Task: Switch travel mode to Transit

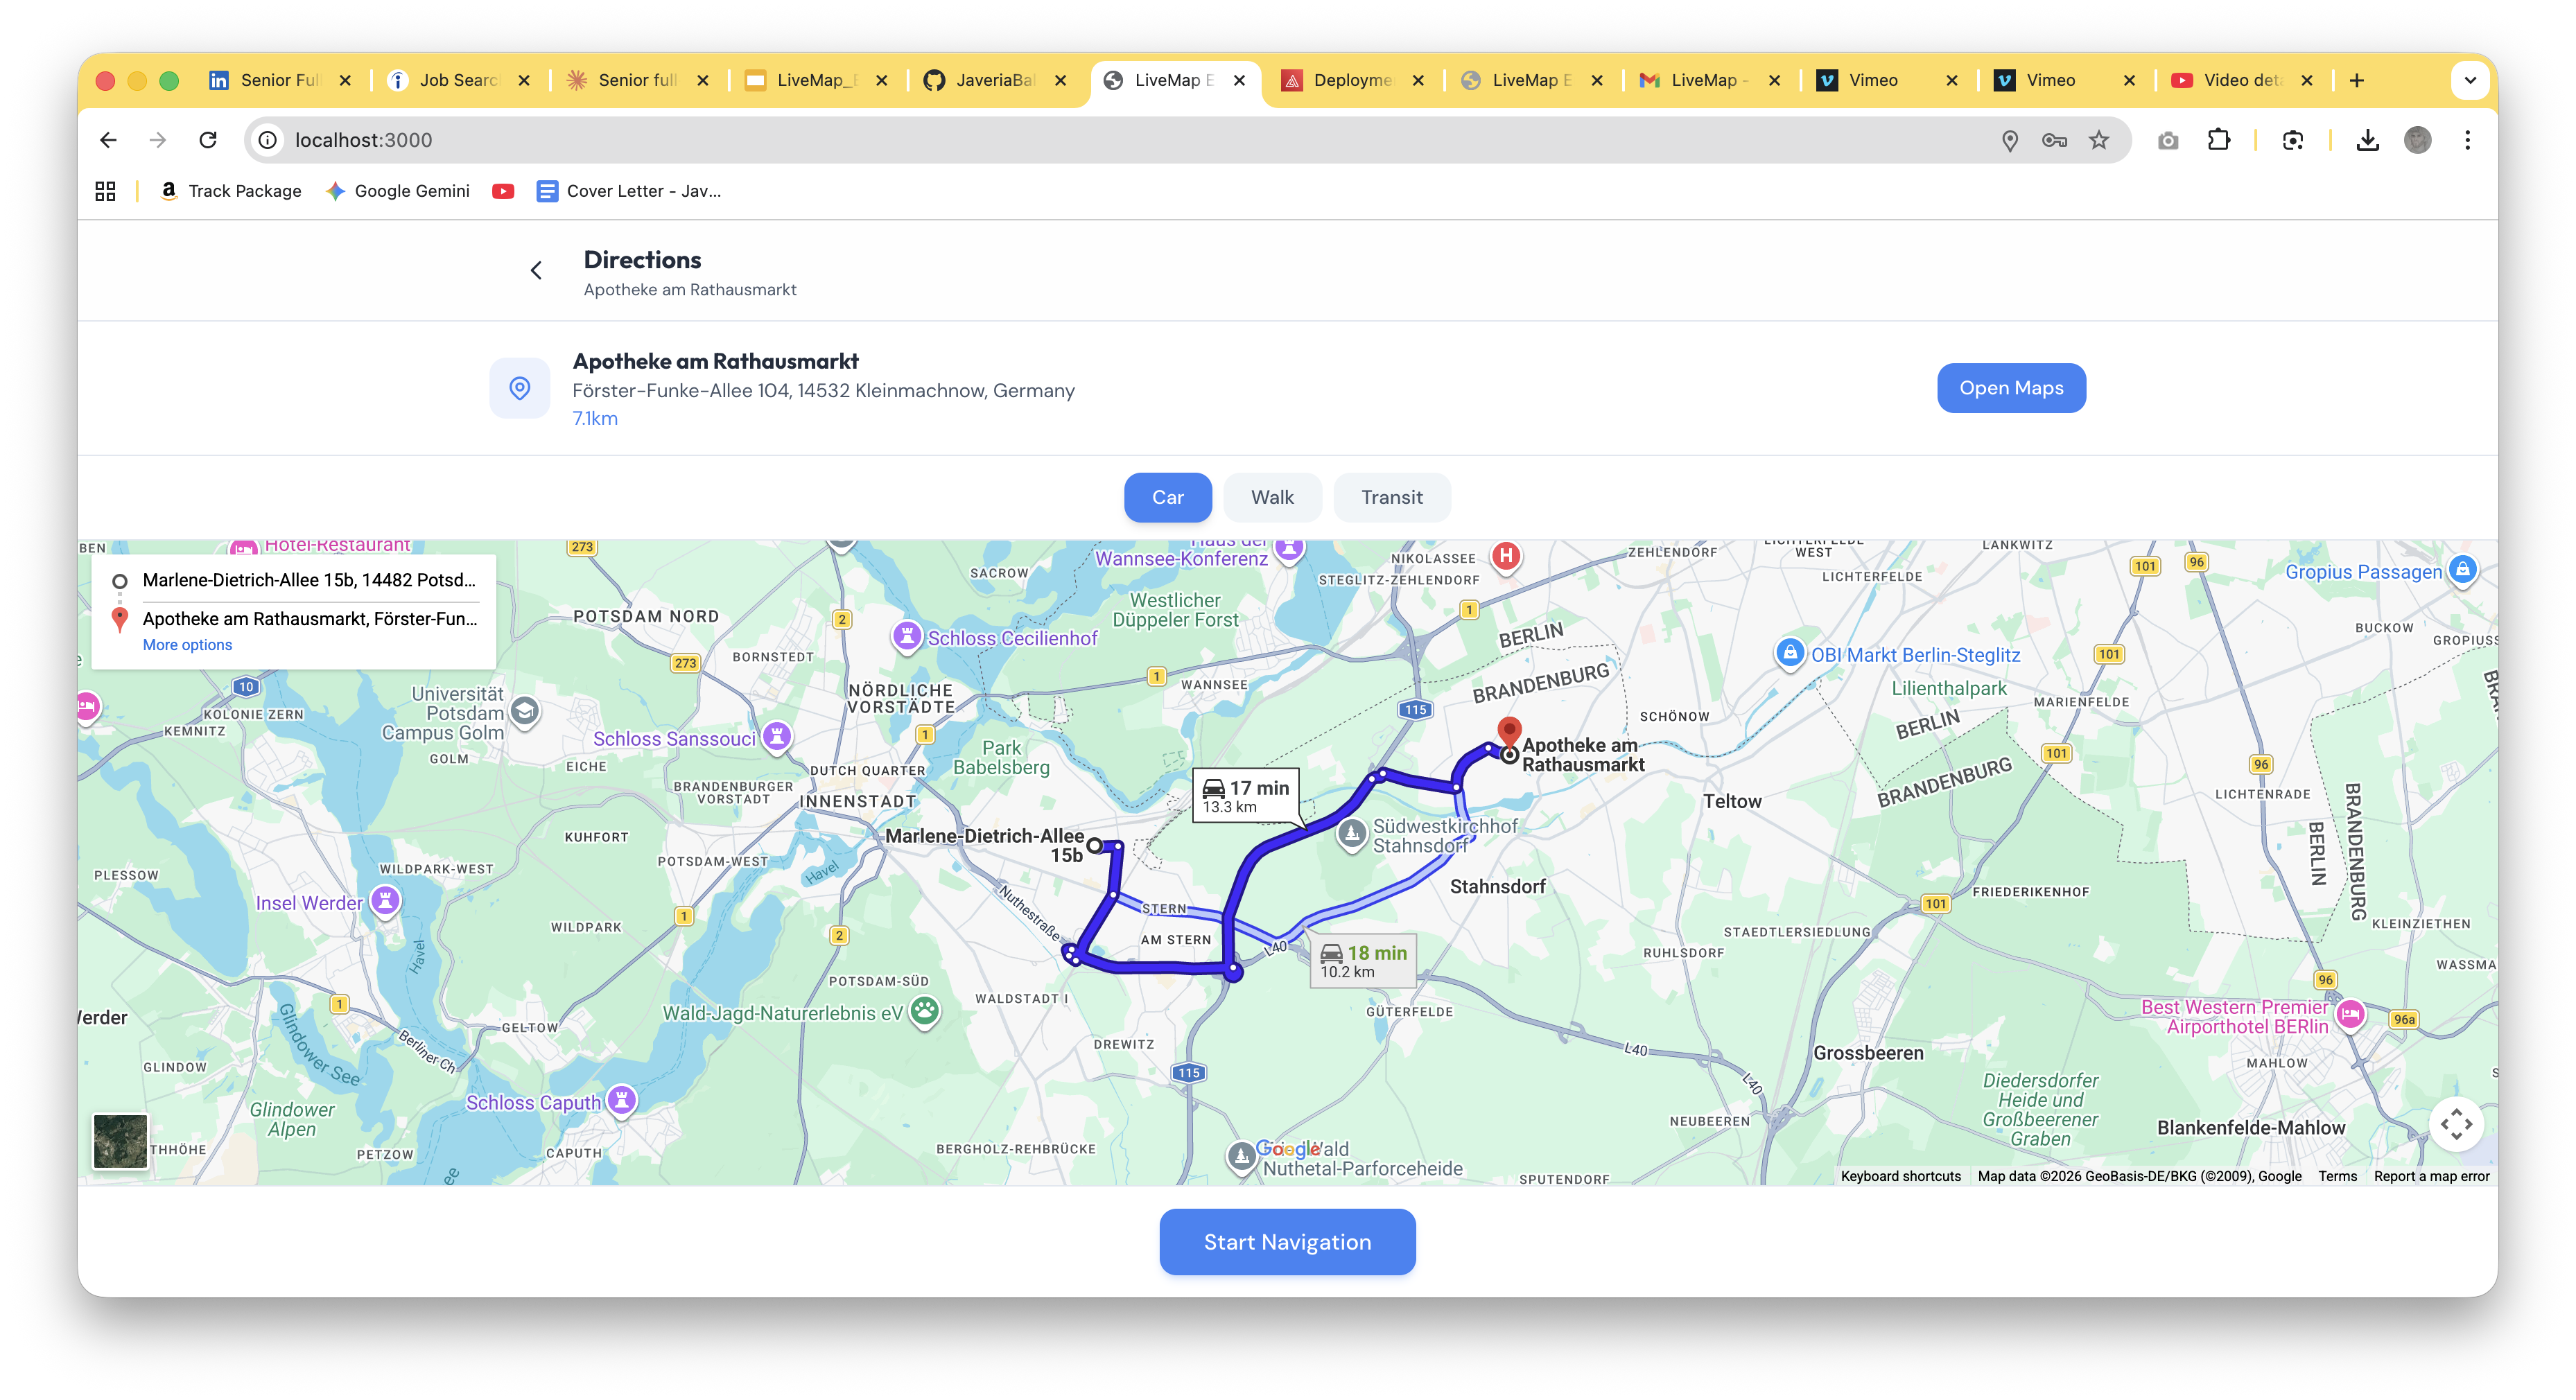Action: [1391, 497]
